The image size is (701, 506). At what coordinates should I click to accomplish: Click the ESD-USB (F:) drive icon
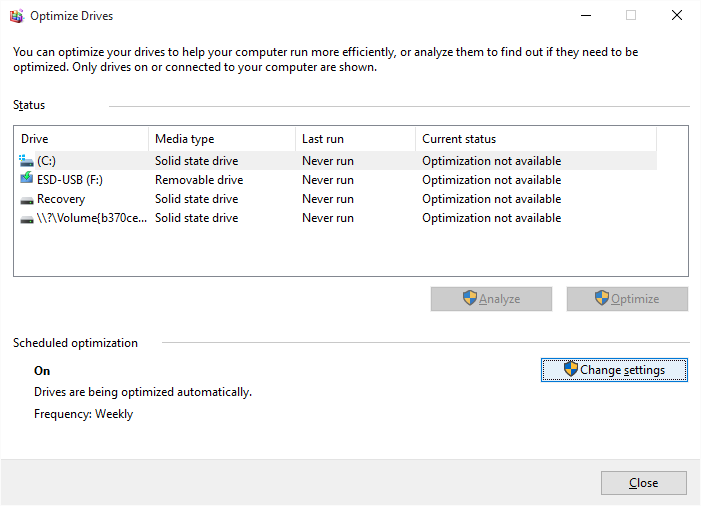click(x=27, y=180)
